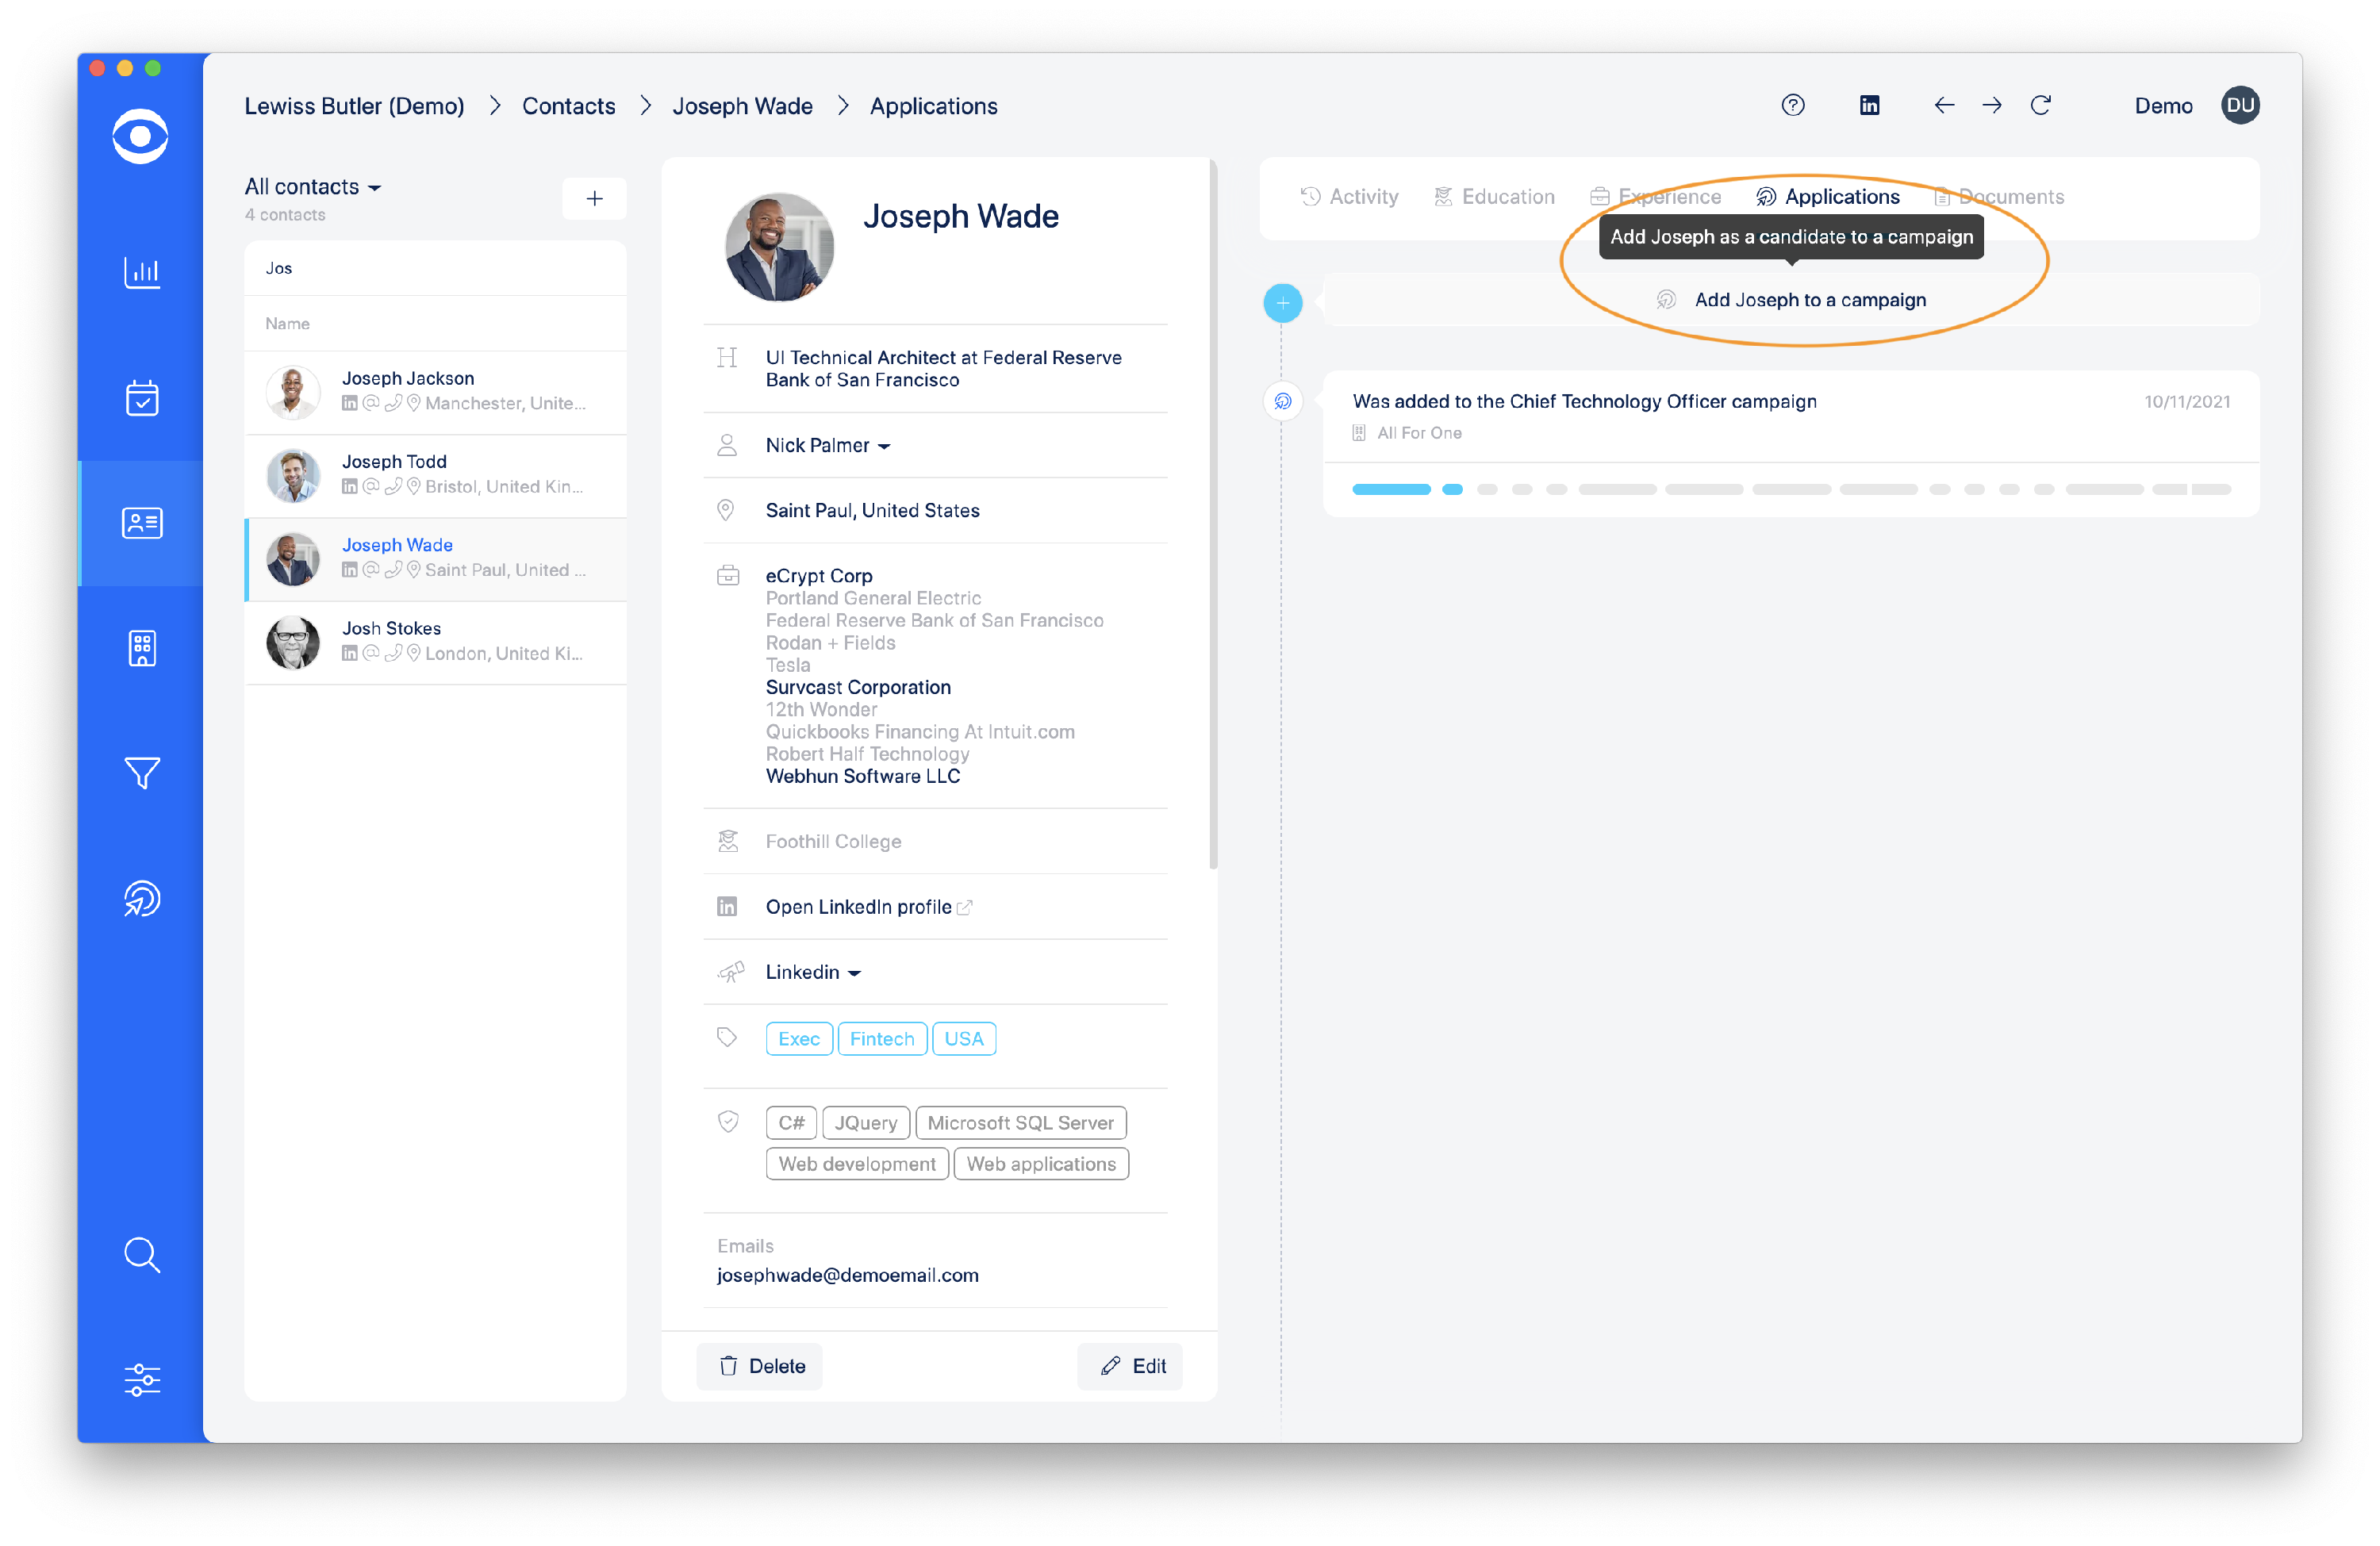This screenshot has width=2380, height=1546.
Task: Switch to the Education tab
Action: 1494,197
